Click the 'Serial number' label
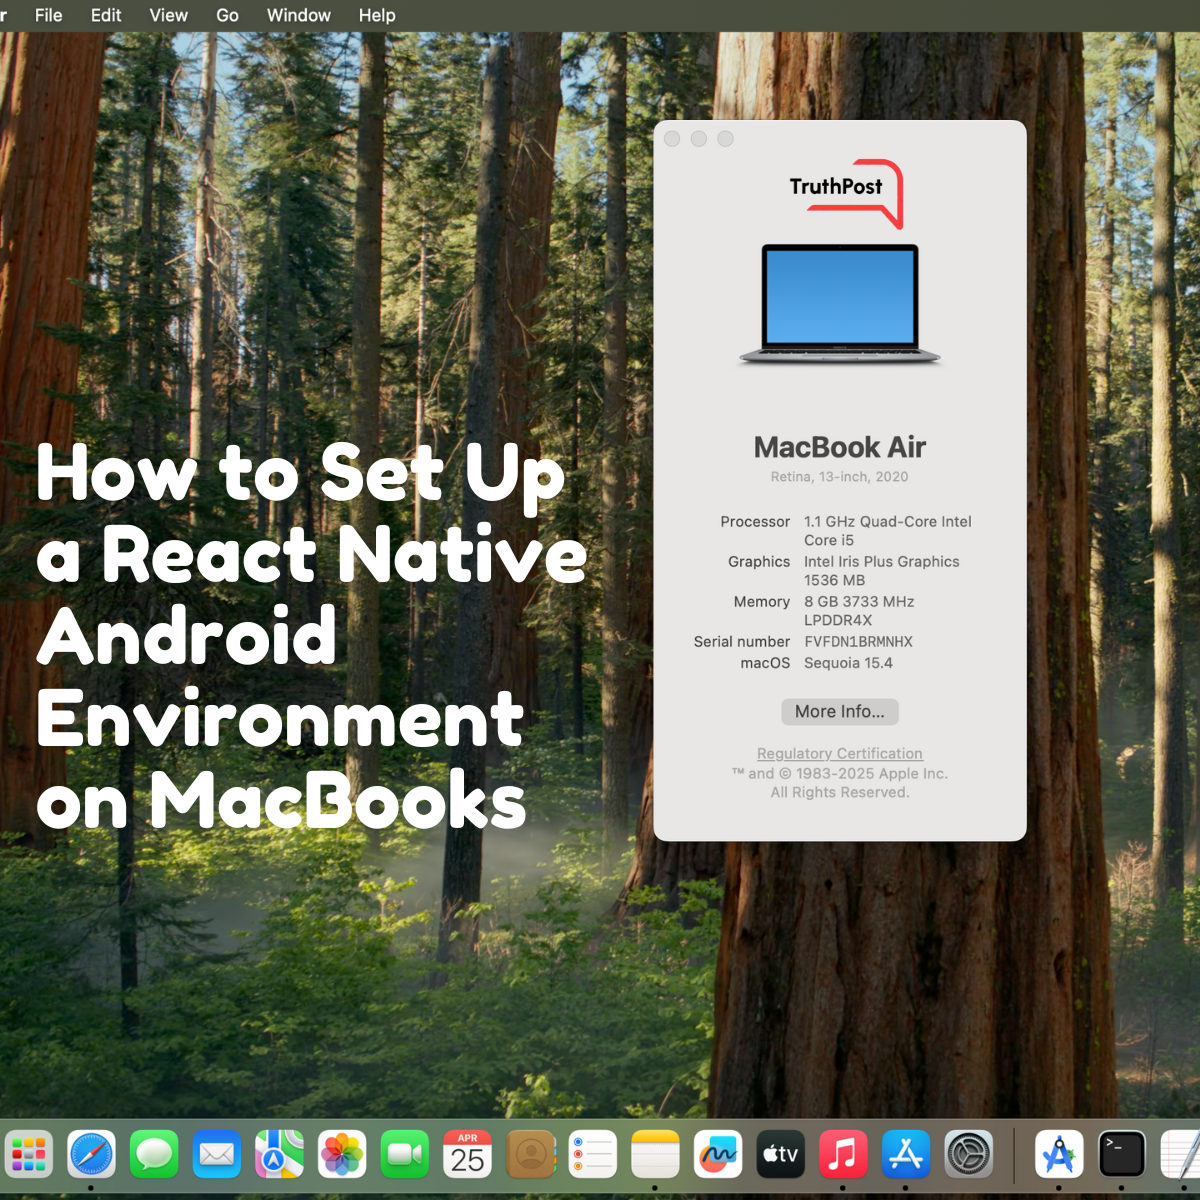 pos(742,642)
